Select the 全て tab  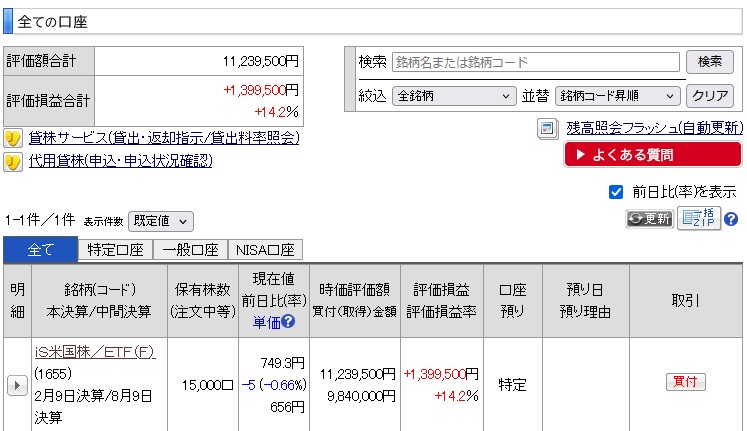(40, 250)
